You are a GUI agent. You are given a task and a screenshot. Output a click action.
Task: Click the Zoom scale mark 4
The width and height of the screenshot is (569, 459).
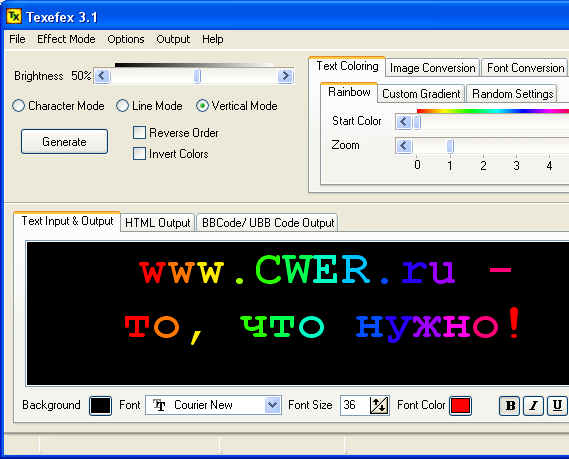549,166
